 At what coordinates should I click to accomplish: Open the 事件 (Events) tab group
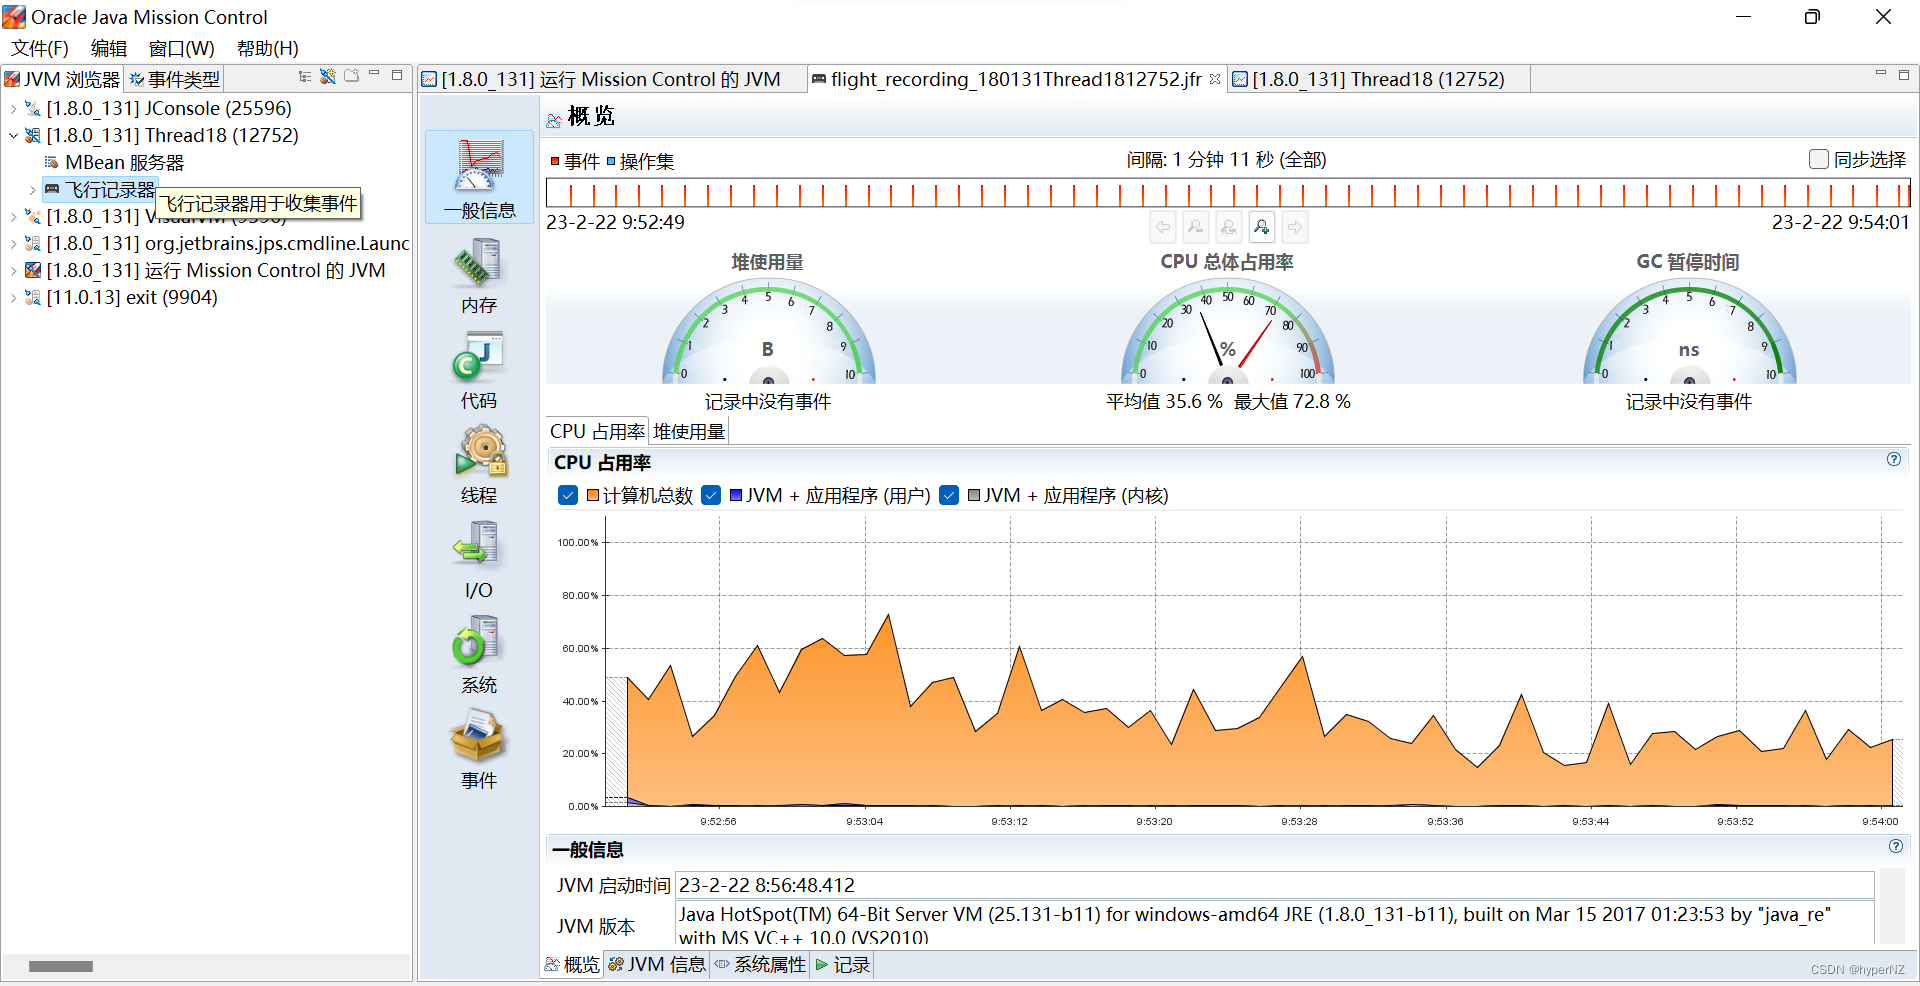479,751
